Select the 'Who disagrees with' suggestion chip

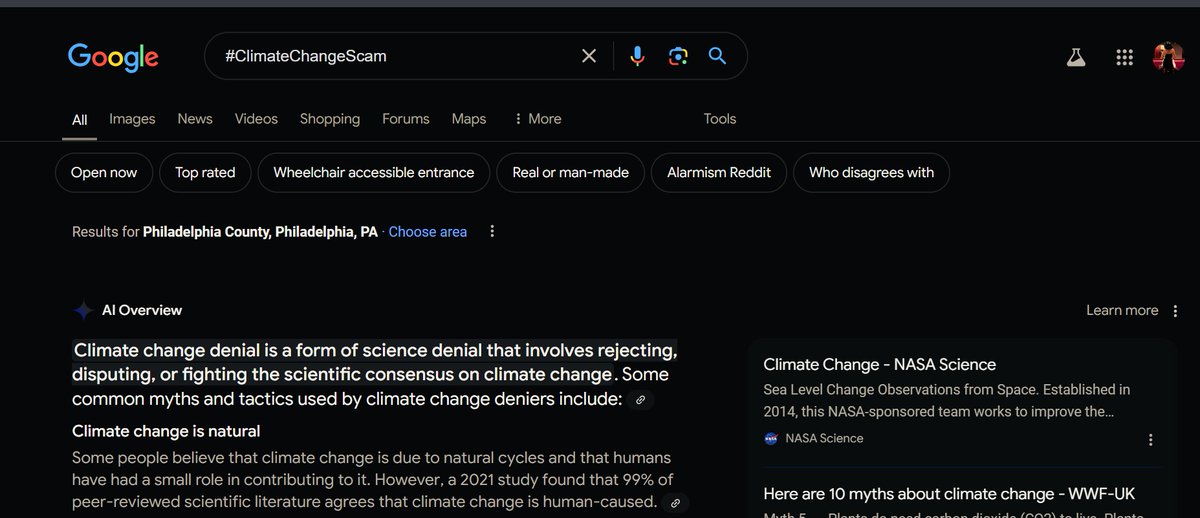[x=872, y=172]
